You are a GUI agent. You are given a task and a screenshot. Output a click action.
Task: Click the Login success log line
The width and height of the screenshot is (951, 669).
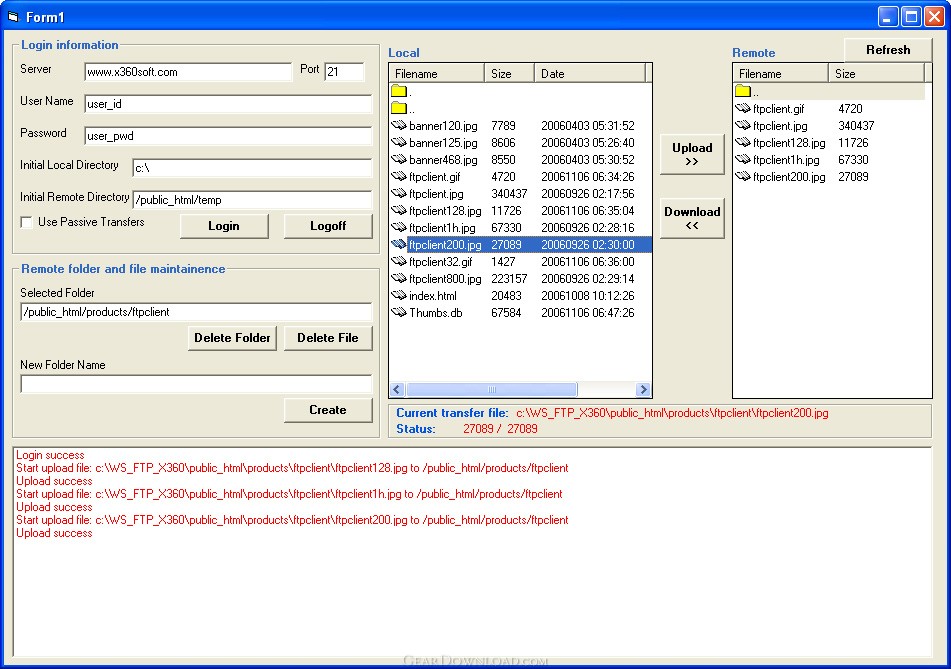coord(50,455)
